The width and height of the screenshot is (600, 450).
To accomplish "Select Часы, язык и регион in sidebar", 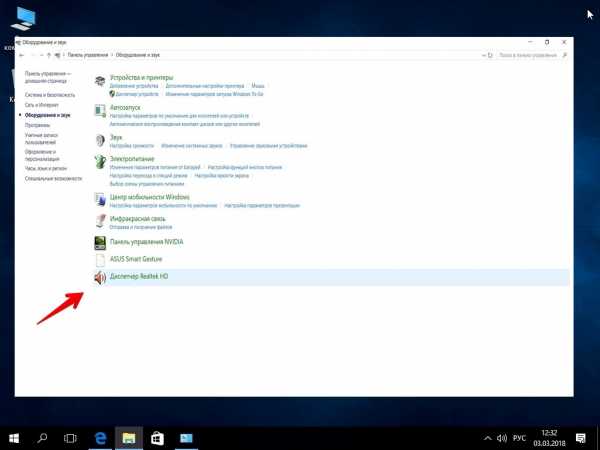I will (x=46, y=168).
